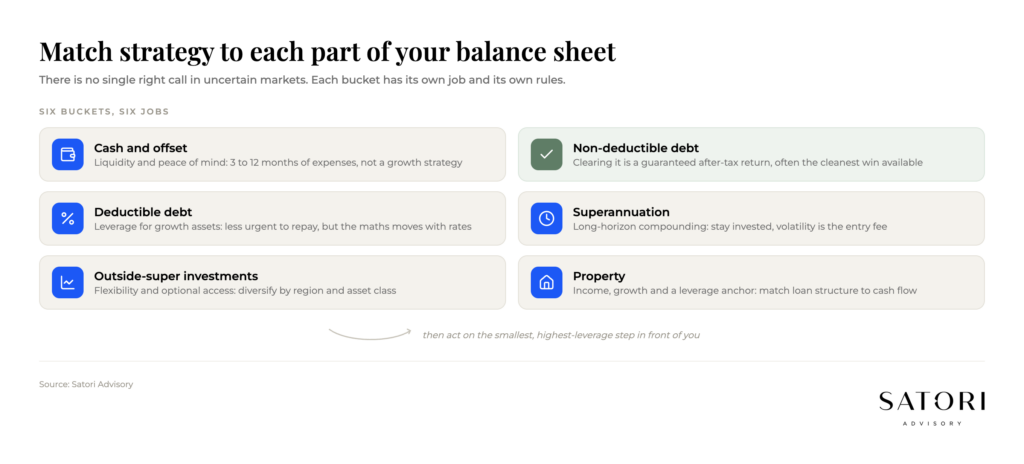Click the Six Buckets, Six Jobs label
The image size is (1024, 464).
tap(104, 112)
